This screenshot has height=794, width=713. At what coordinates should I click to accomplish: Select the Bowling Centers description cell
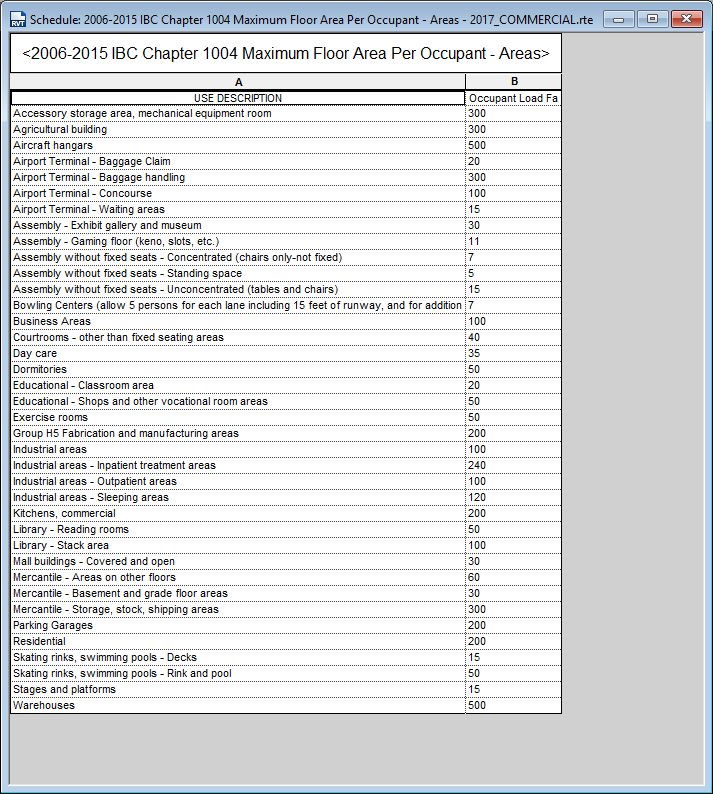click(x=238, y=305)
